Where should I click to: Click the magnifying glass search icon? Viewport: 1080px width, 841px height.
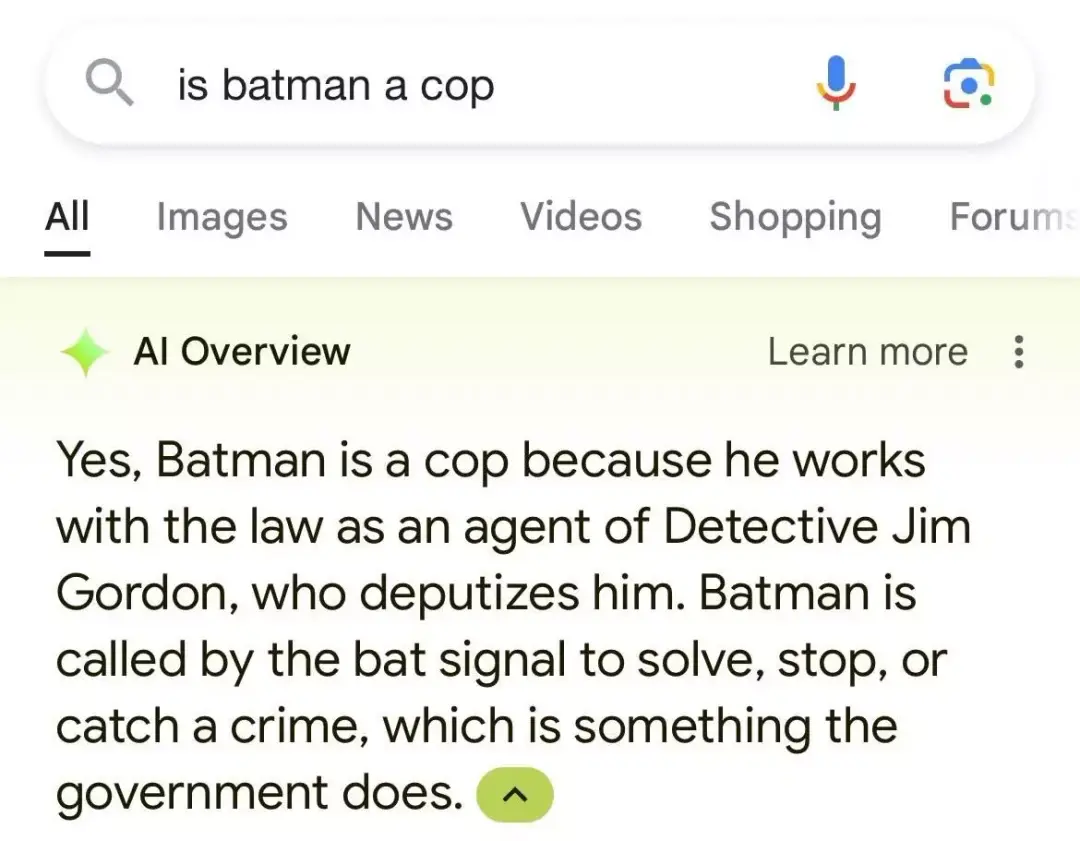point(109,83)
